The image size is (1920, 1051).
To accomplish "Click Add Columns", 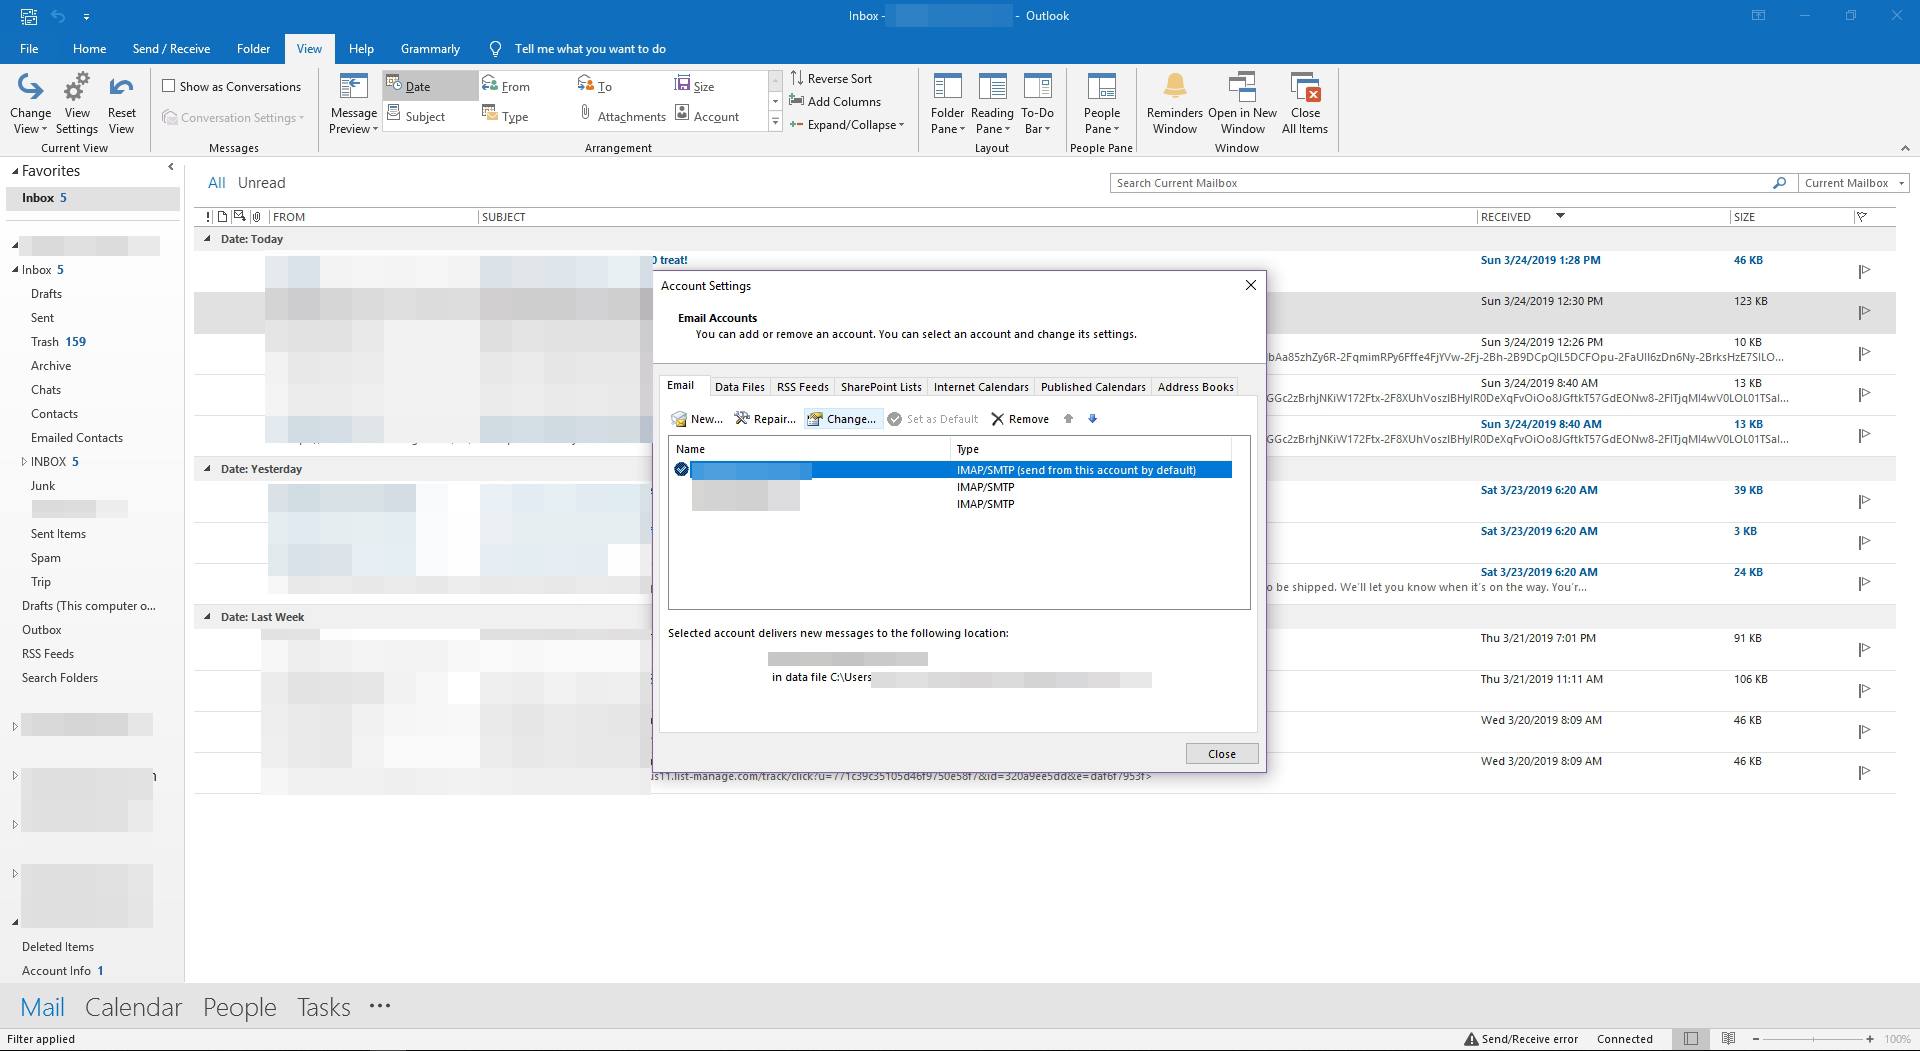I will coord(835,101).
